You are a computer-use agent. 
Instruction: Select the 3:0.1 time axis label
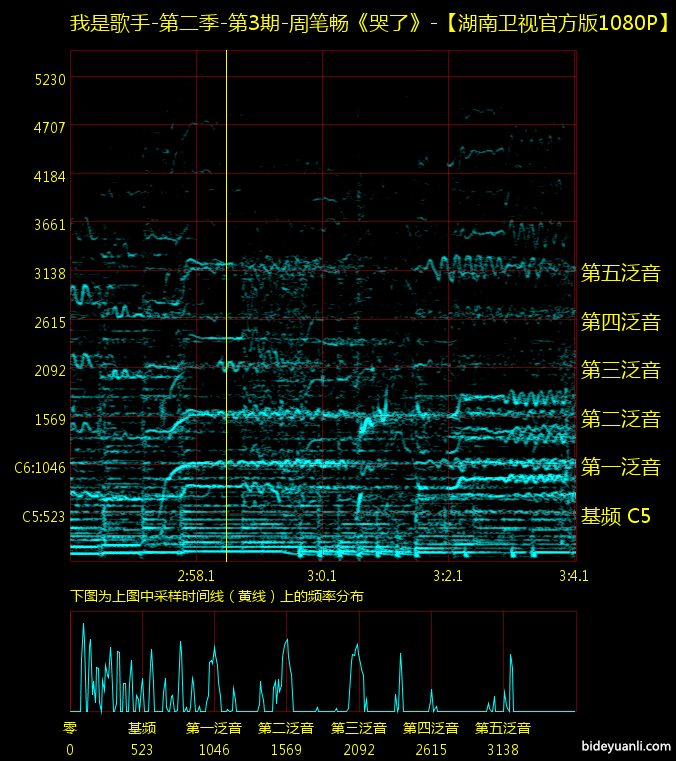(322, 575)
